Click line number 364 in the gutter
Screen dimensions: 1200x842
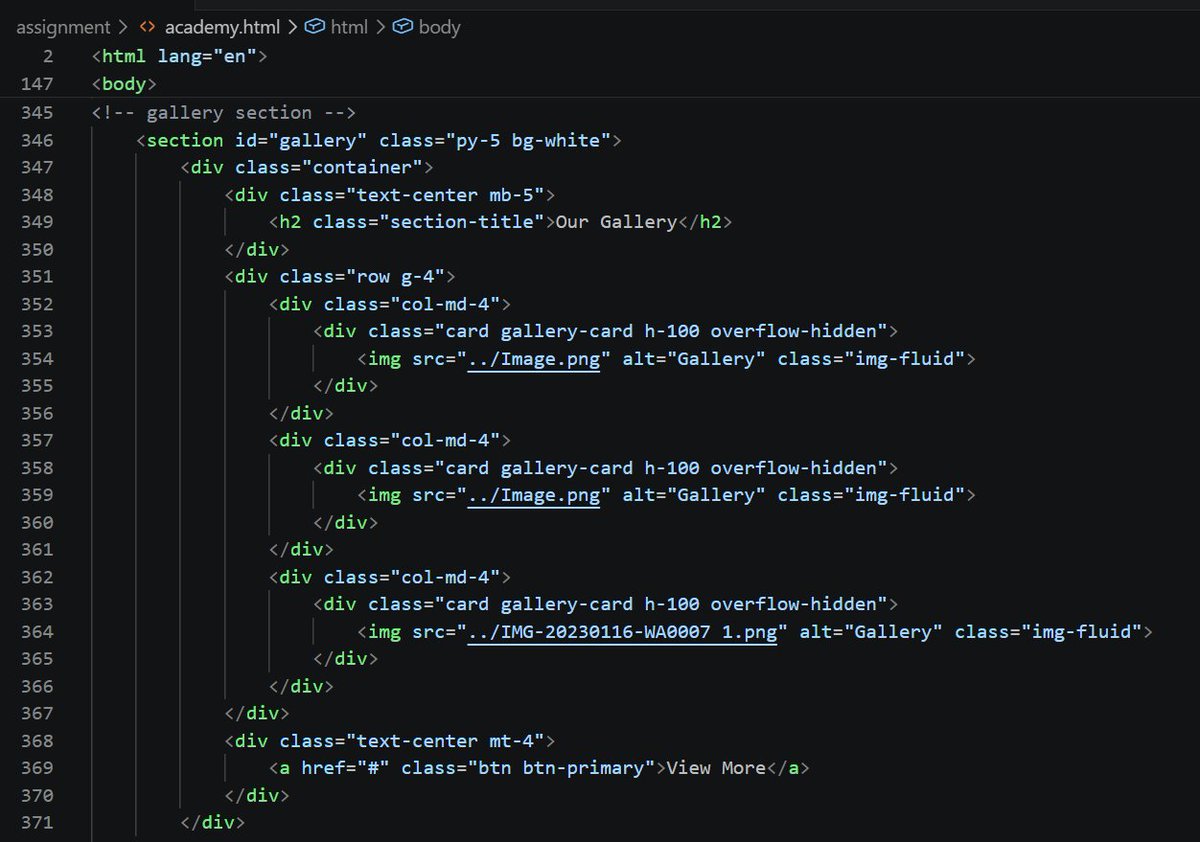tap(36, 632)
